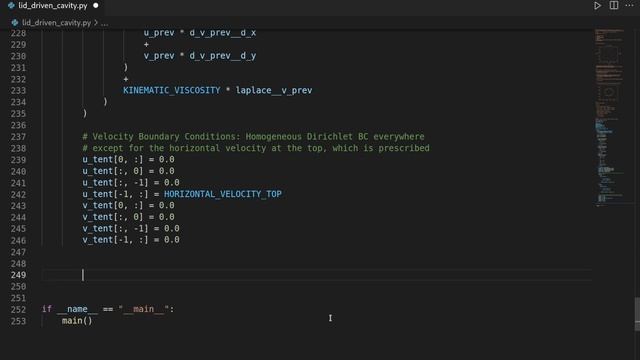640x360 pixels.
Task: Split the editor with layout icon
Action: tap(613, 6)
